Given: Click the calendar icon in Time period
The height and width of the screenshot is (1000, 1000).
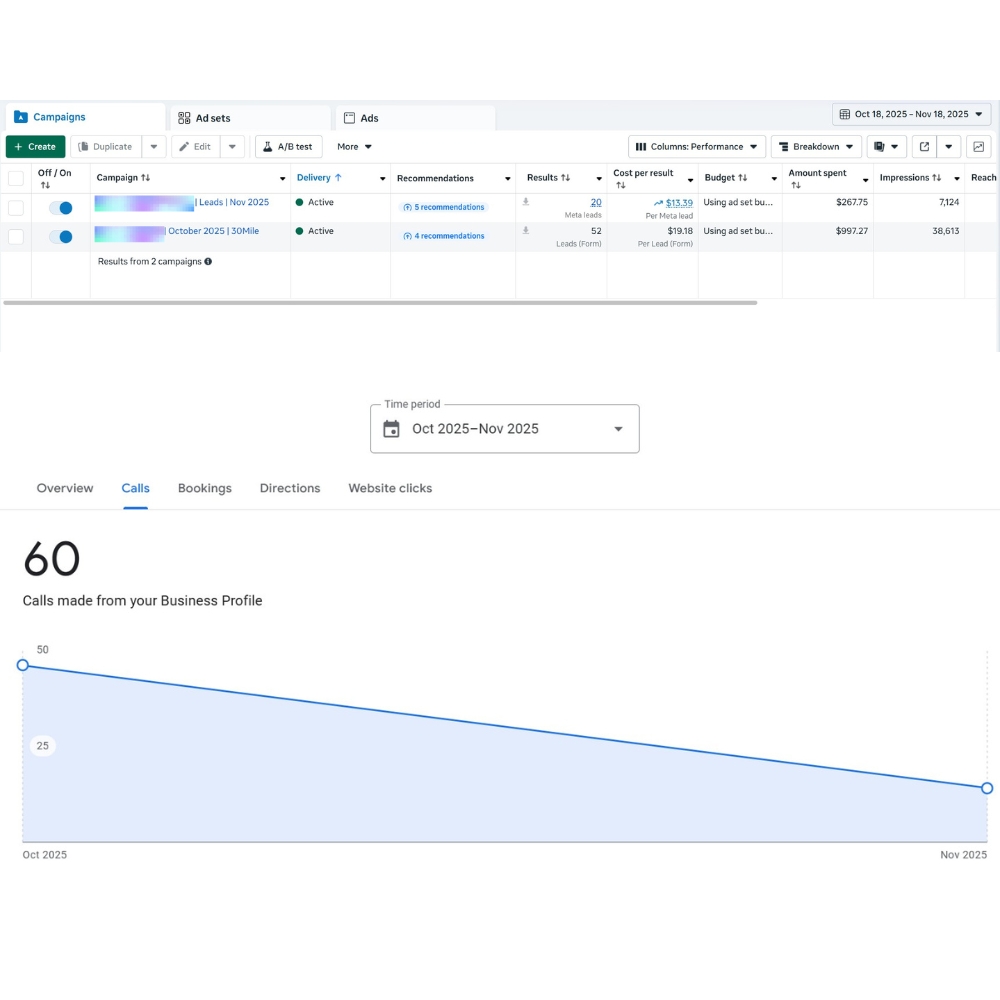Looking at the screenshot, I should tap(392, 429).
